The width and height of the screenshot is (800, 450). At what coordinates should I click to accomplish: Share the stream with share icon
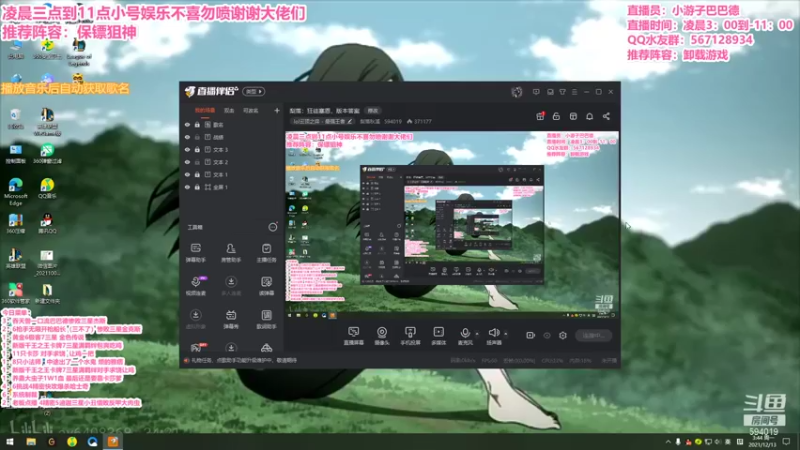[606, 116]
